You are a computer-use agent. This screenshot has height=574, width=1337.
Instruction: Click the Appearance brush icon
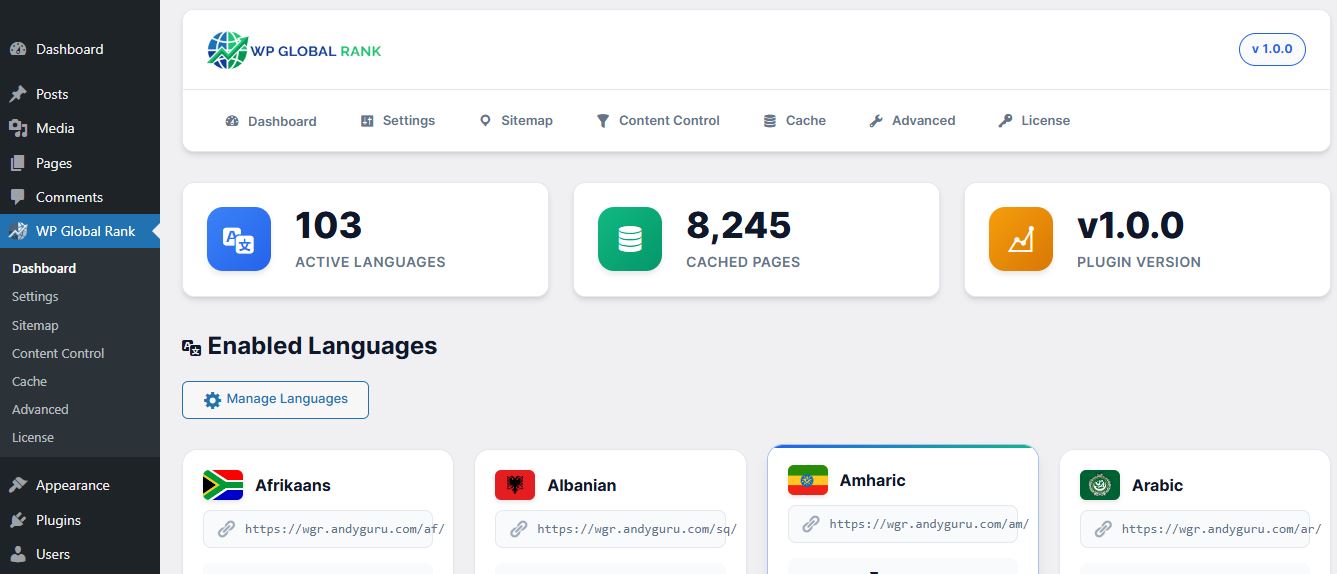(x=18, y=485)
